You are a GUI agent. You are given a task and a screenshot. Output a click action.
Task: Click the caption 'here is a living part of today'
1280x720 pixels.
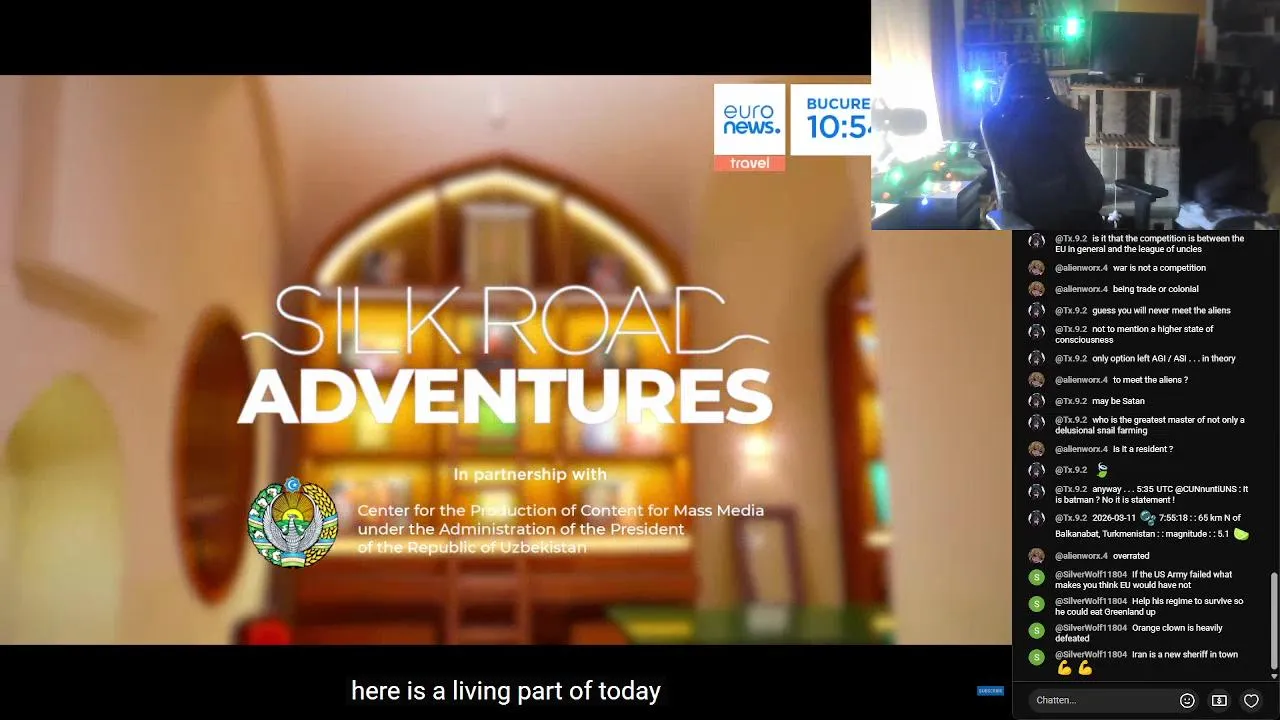point(506,691)
